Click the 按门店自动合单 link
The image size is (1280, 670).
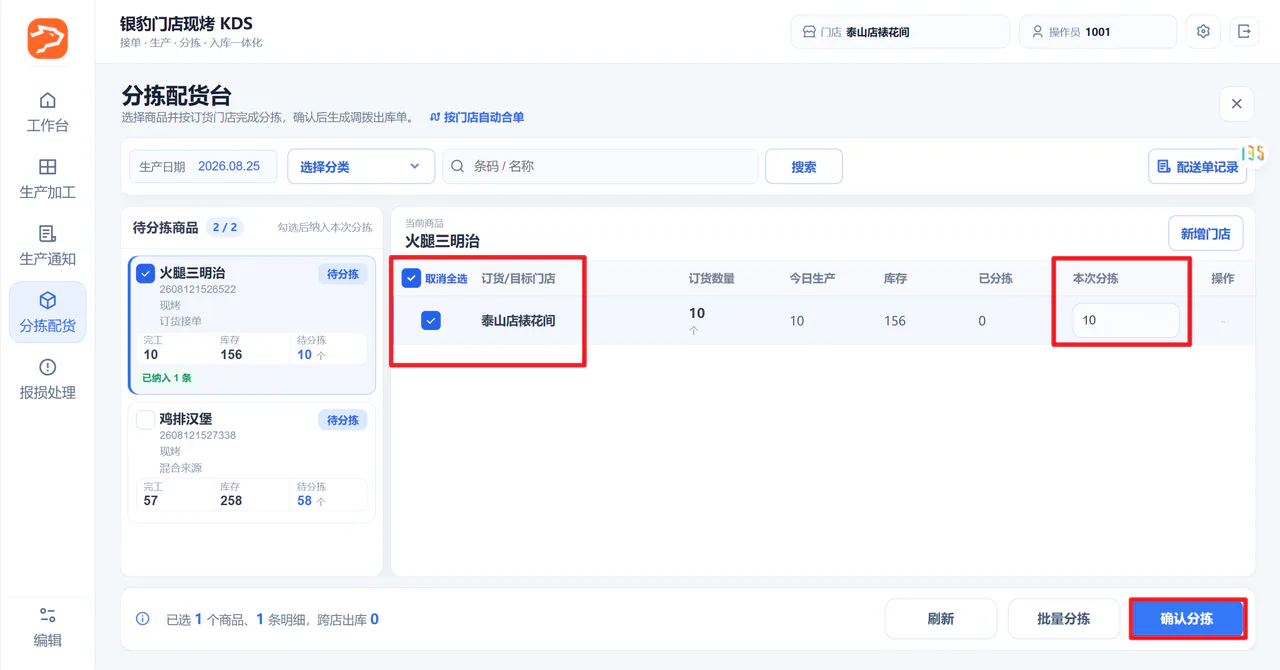pos(477,117)
